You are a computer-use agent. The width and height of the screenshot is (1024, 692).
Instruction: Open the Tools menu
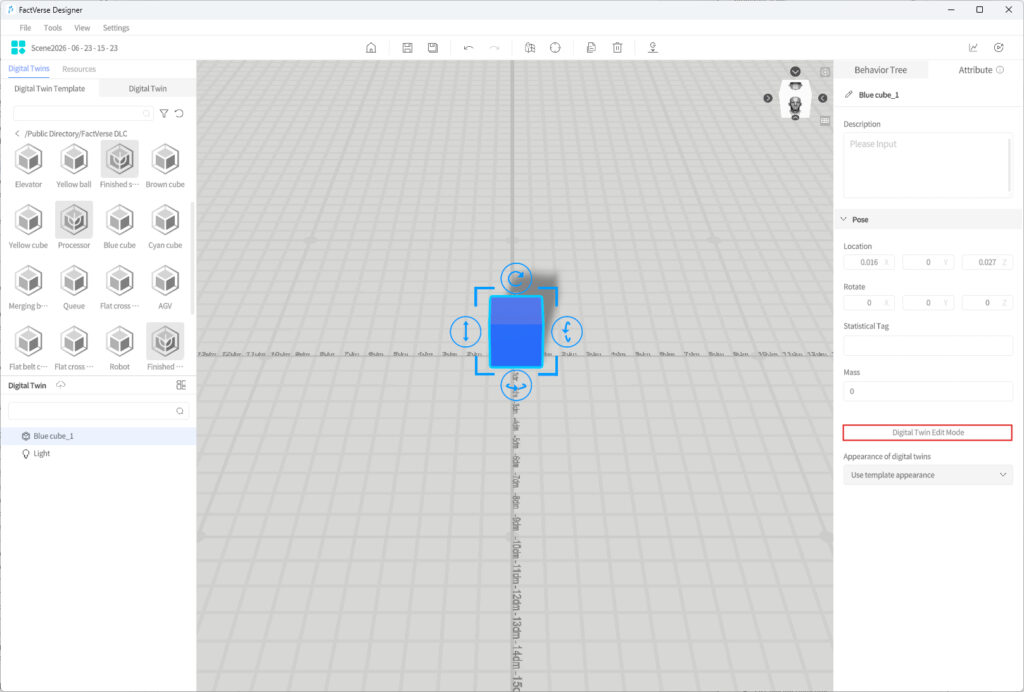(x=52, y=27)
